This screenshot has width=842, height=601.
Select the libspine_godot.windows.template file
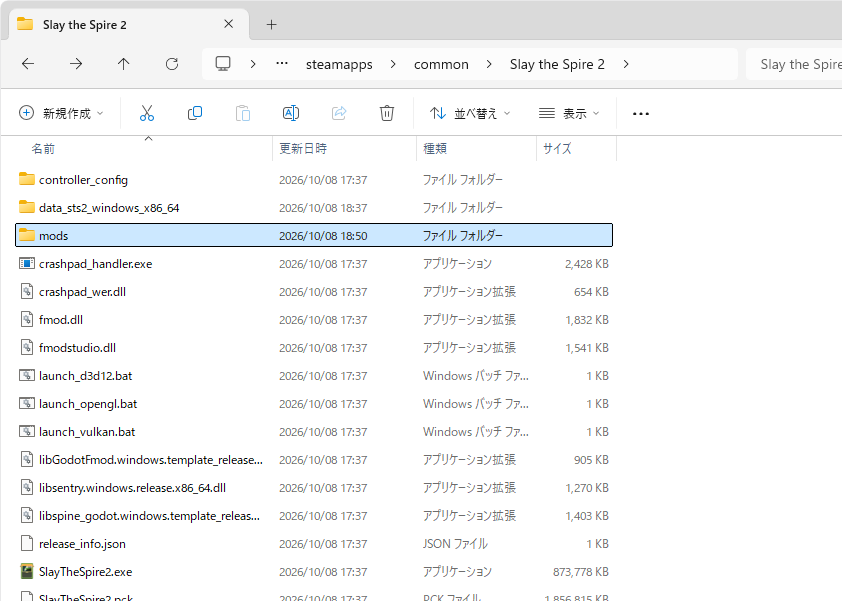tap(314, 516)
